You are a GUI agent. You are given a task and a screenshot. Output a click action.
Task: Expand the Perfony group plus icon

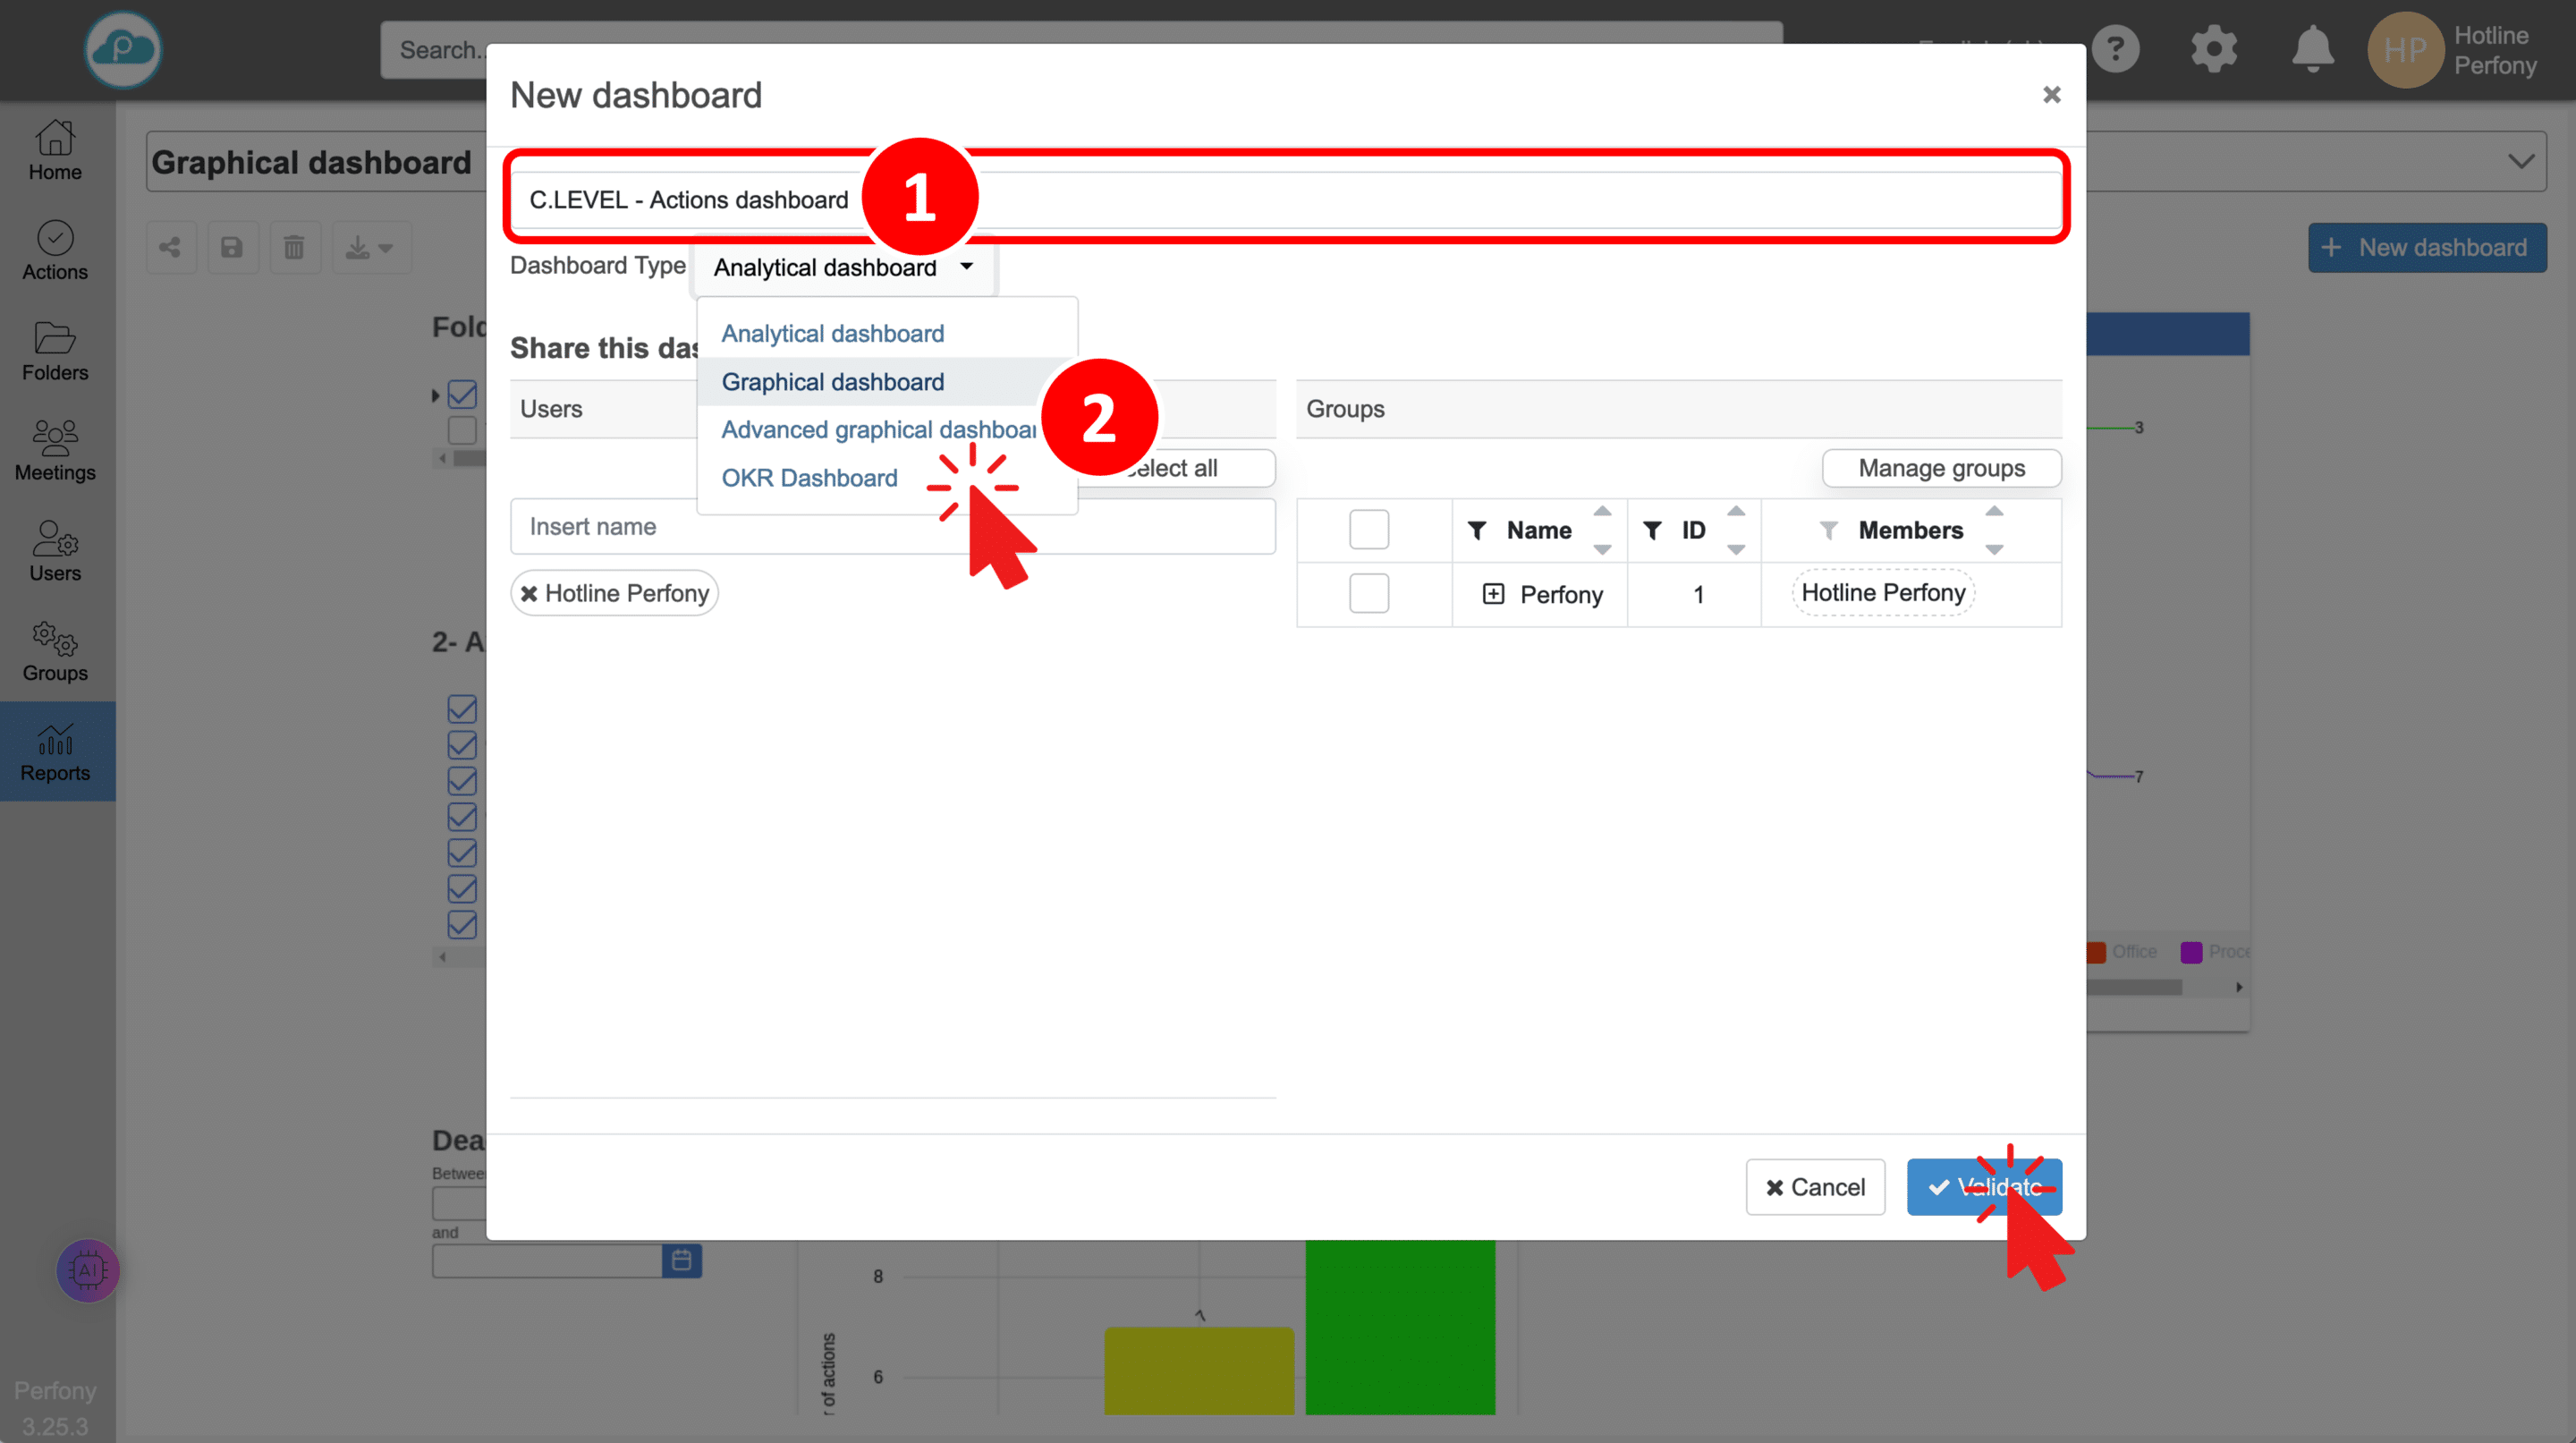pos(1492,594)
